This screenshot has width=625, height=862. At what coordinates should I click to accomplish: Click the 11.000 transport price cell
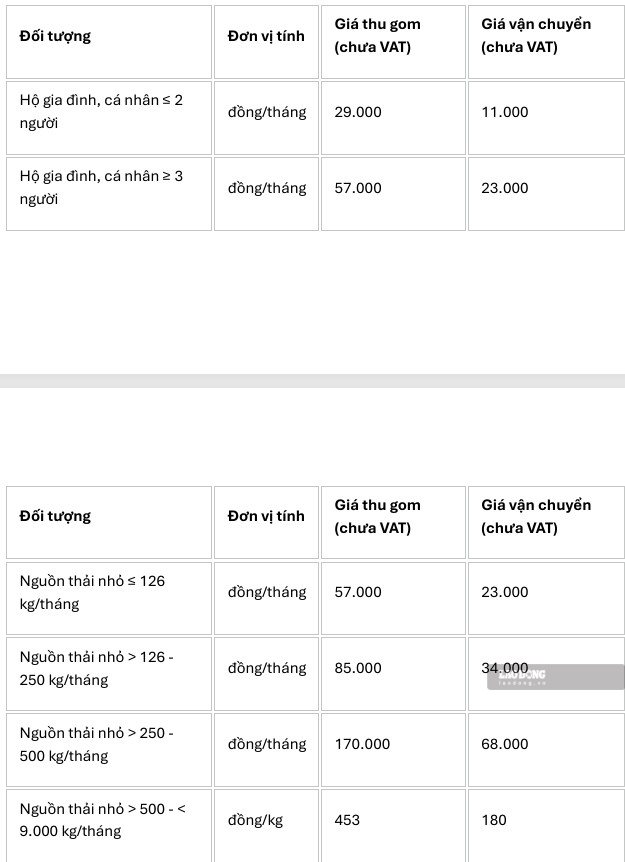pos(546,118)
